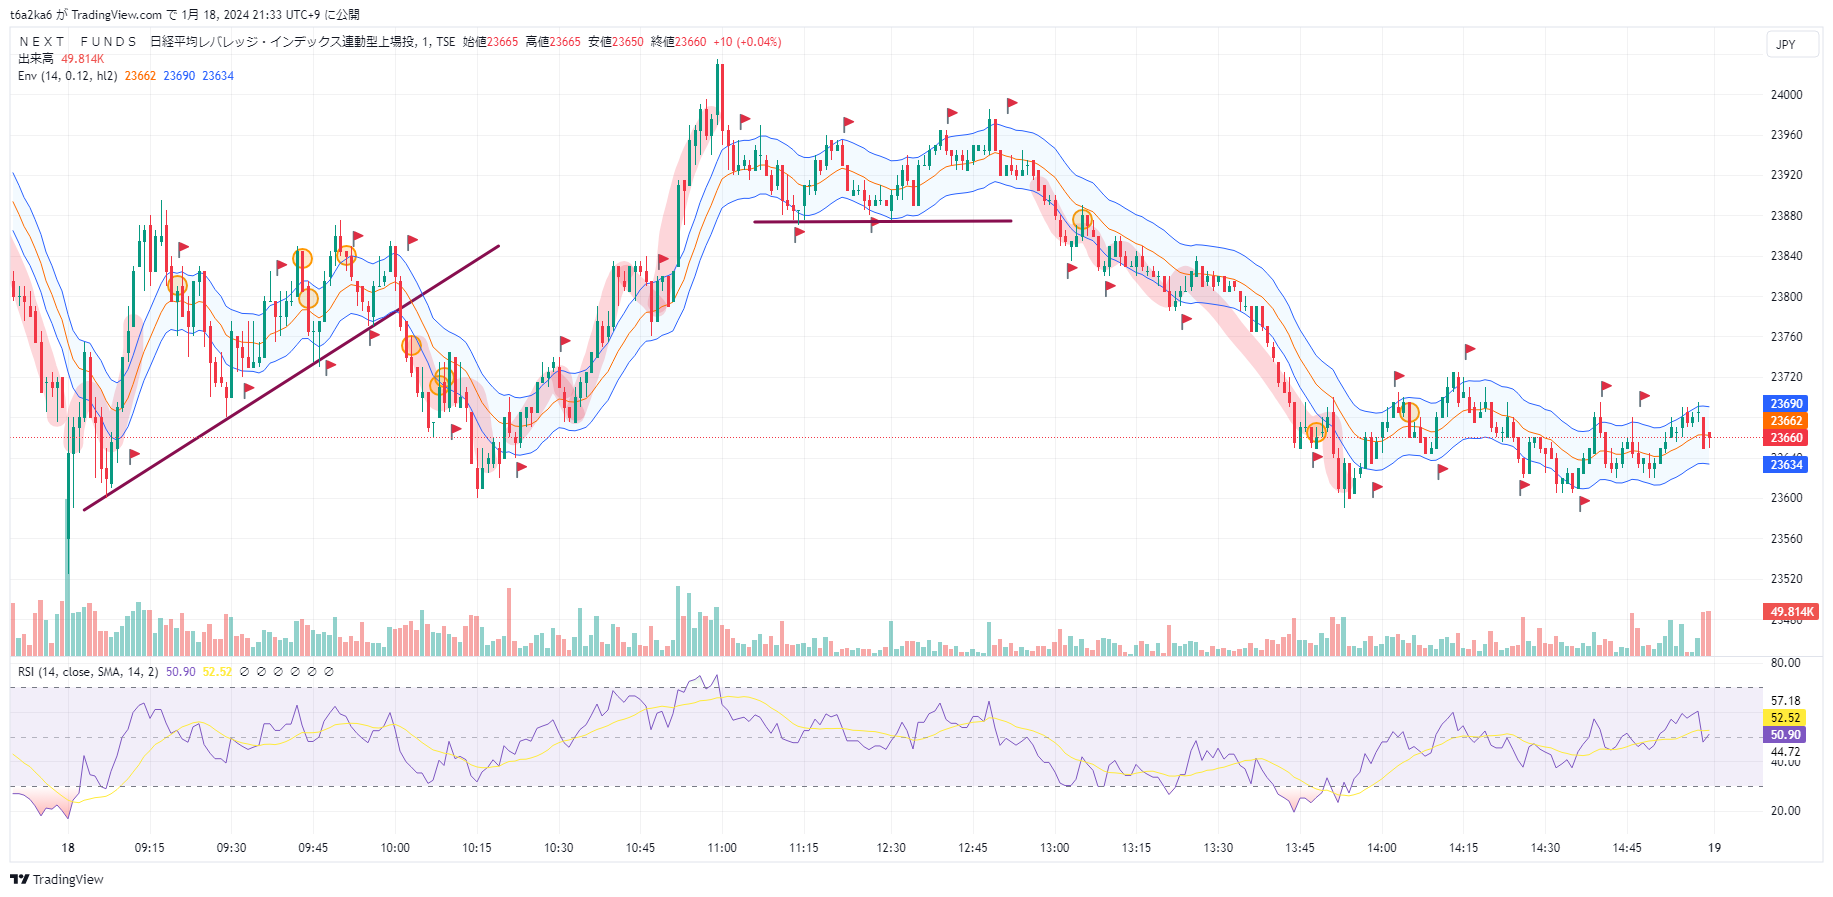This screenshot has height=897, width=1833.
Task: Click the red 49.814K volume label
Action: coord(1790,611)
